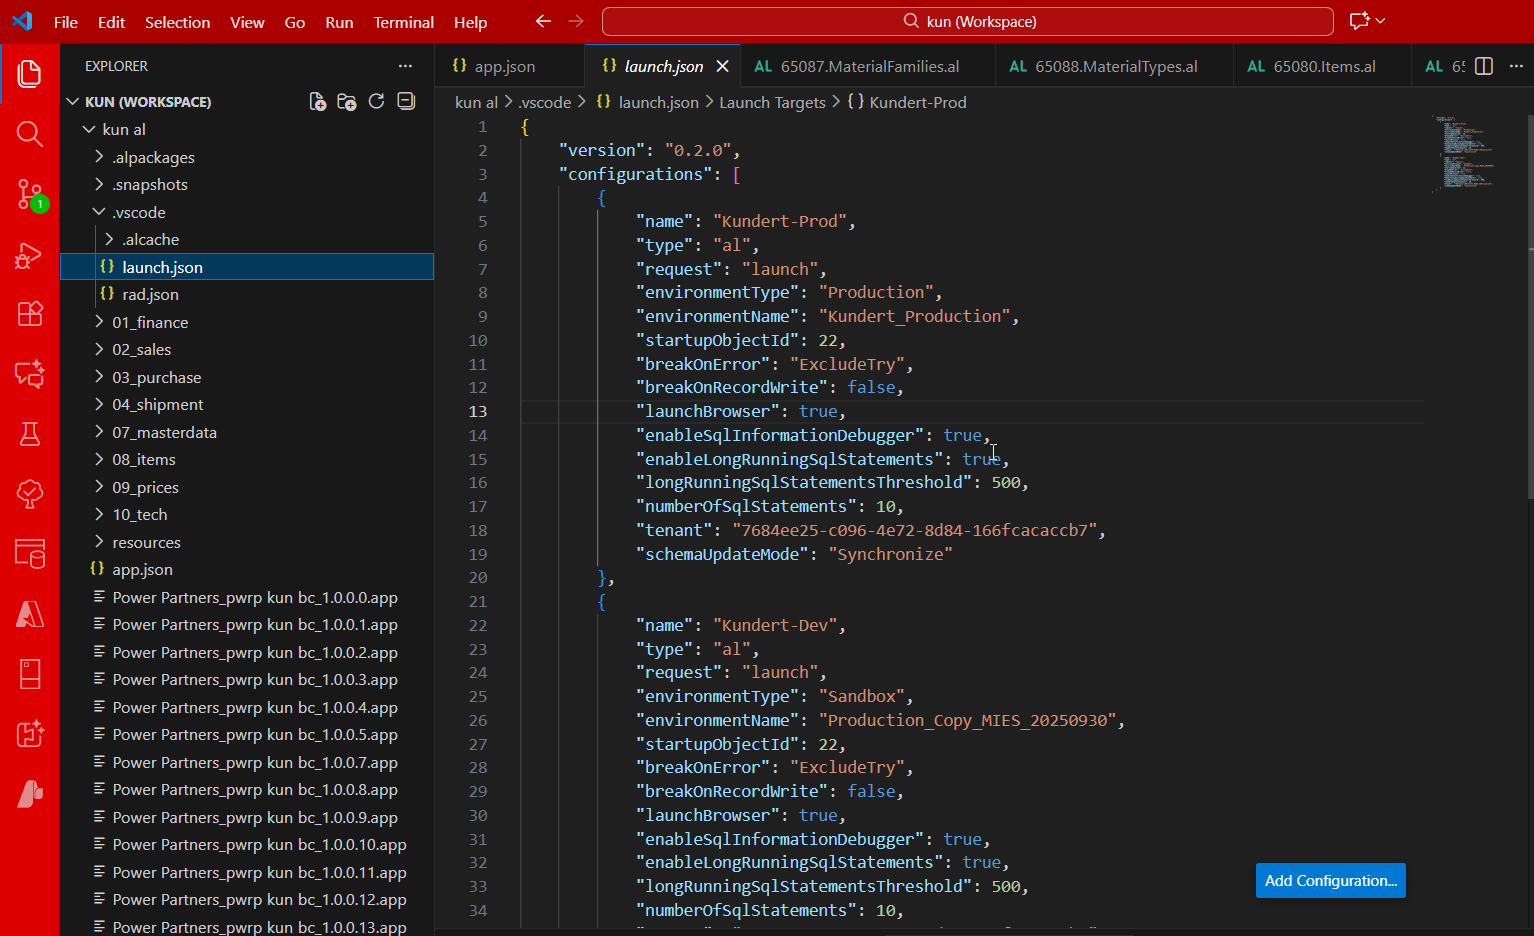Image resolution: width=1534 pixels, height=936 pixels.
Task: Switch to 65080.Items.al tab
Action: (x=1323, y=66)
